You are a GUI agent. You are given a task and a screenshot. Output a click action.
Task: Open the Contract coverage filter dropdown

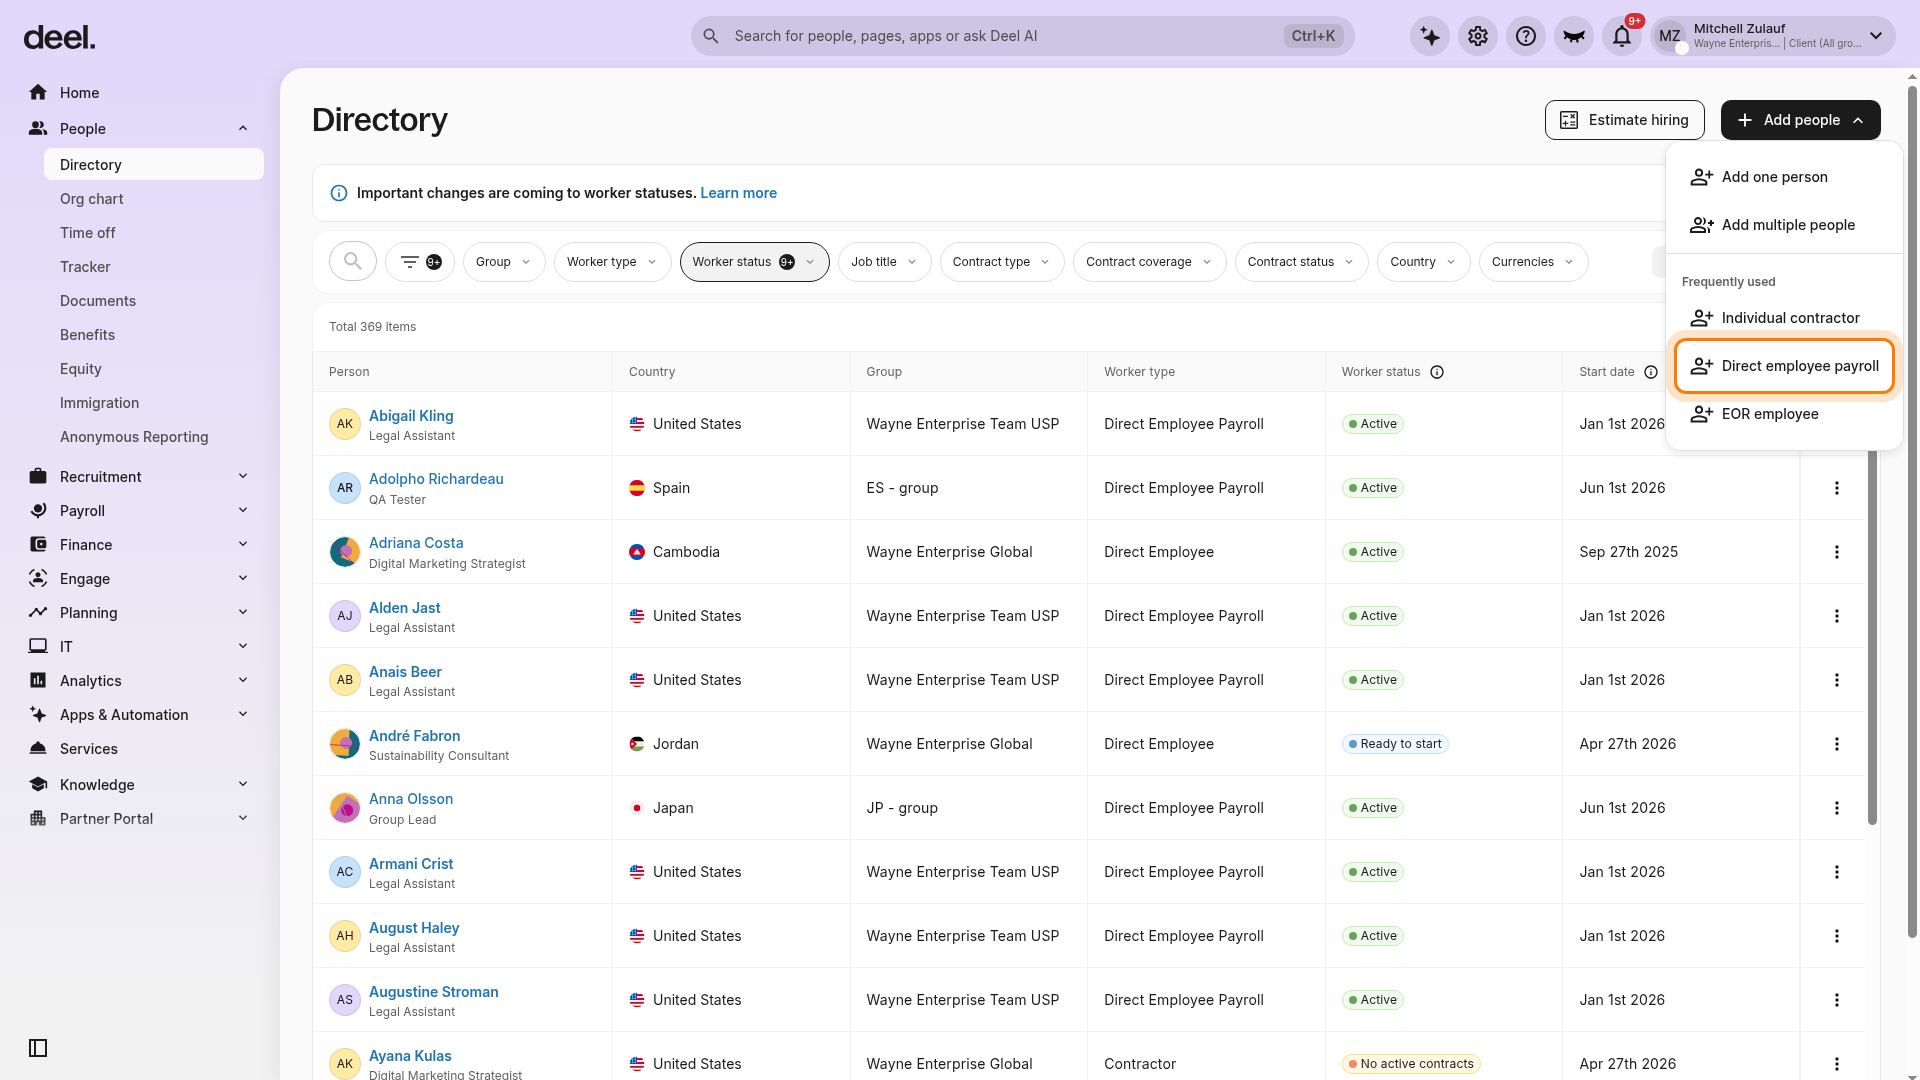1149,262
